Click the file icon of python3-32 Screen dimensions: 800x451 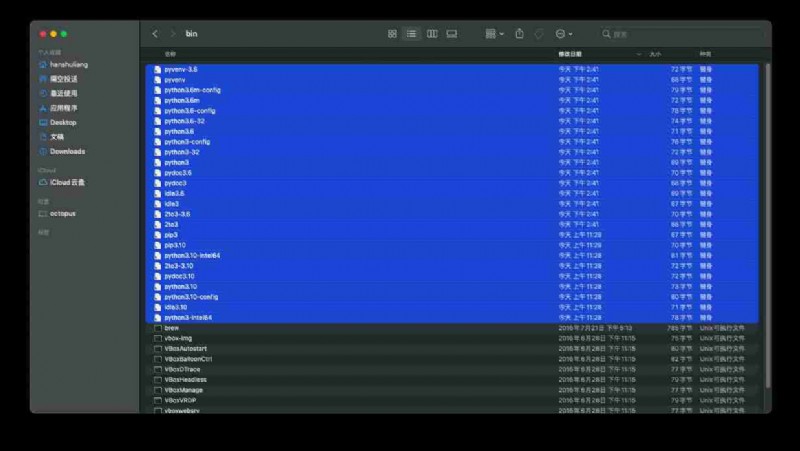click(158, 152)
